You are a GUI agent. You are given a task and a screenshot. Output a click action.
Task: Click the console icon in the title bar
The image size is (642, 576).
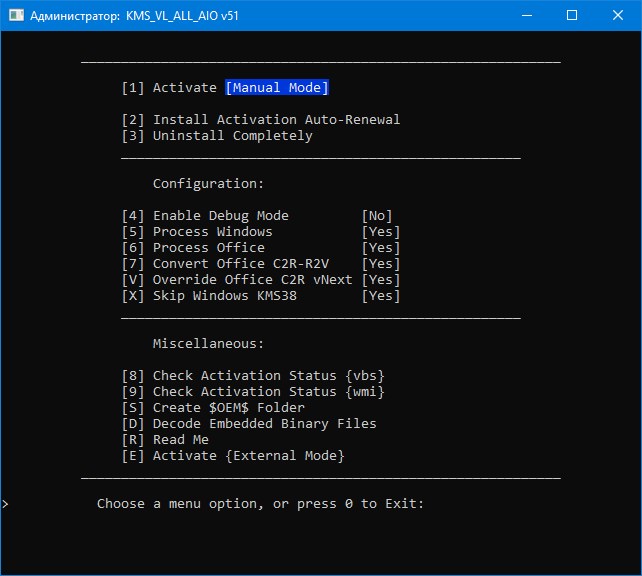point(17,15)
